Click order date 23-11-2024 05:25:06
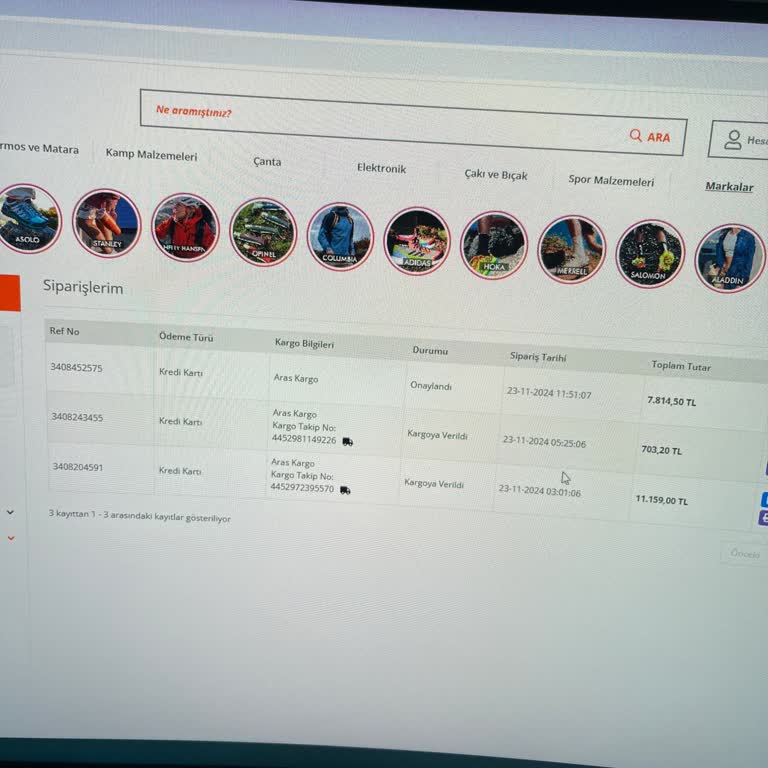 [544, 442]
